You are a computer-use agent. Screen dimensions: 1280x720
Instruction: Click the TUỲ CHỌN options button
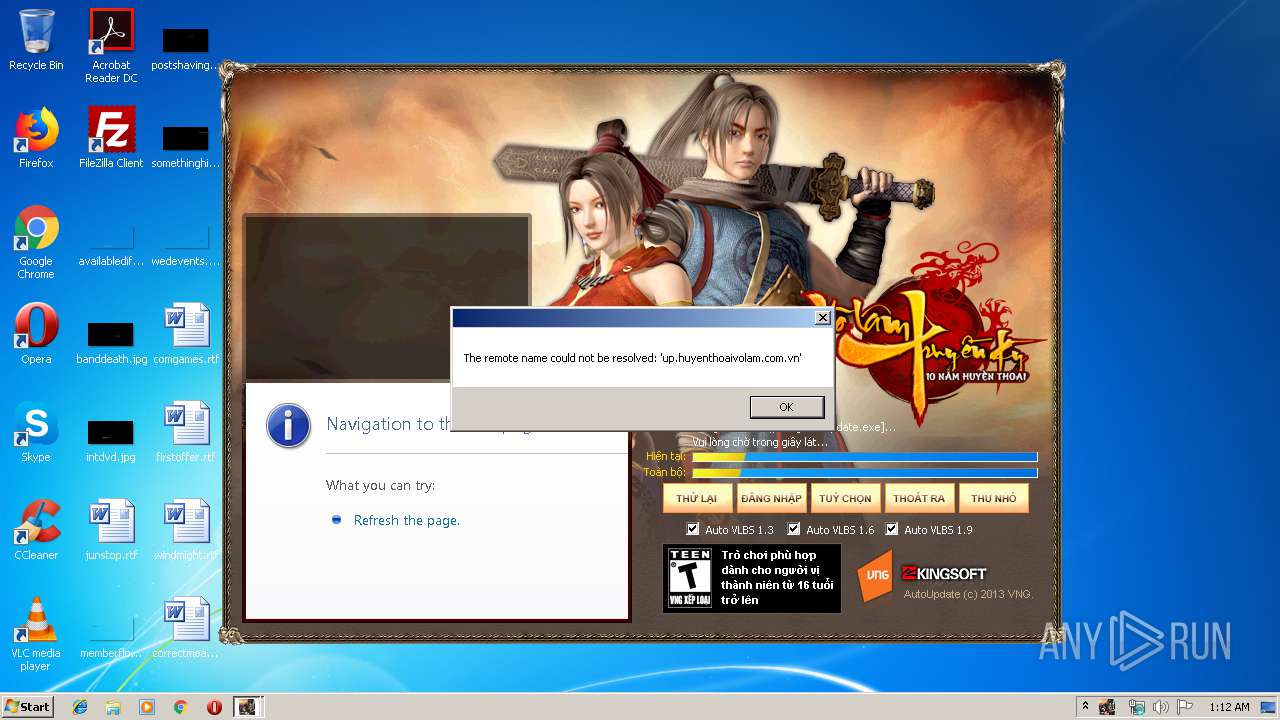(x=845, y=498)
